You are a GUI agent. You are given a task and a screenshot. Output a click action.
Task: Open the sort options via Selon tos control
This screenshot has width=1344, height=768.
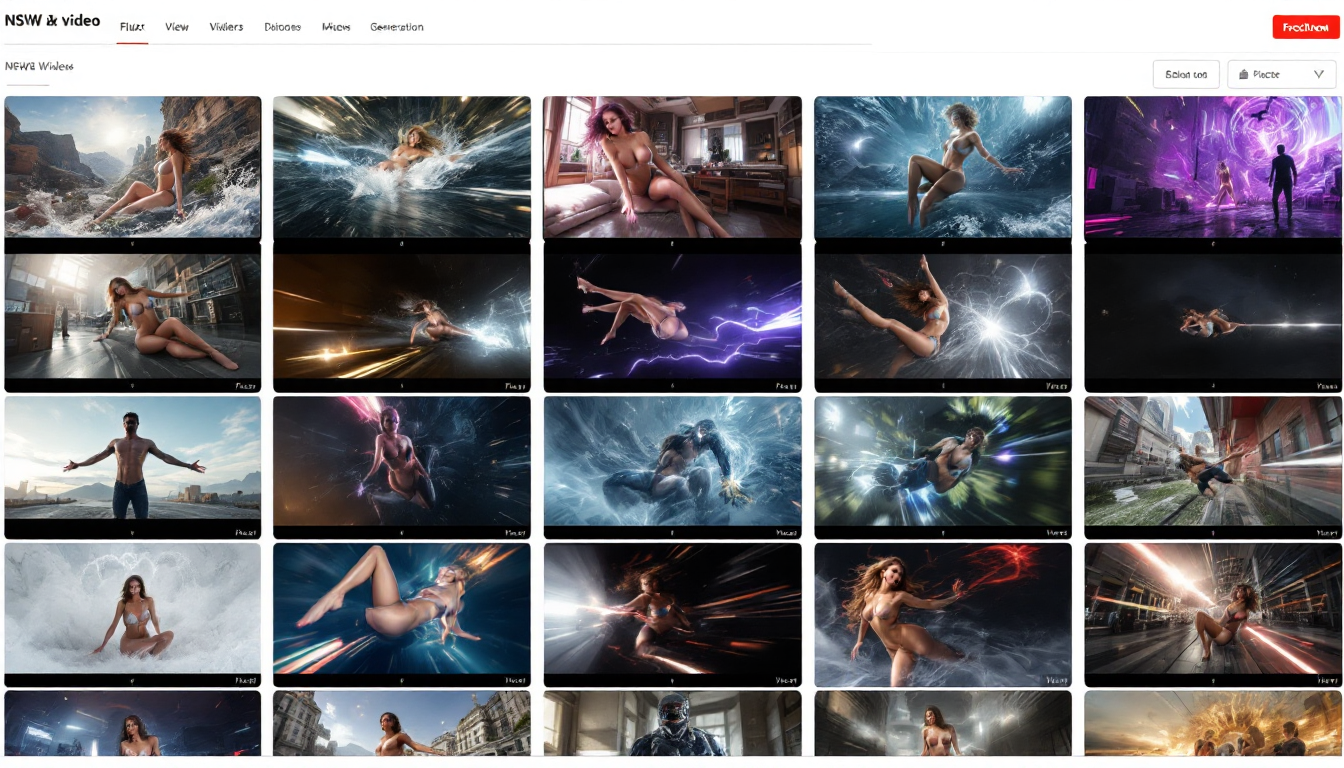tap(1185, 74)
